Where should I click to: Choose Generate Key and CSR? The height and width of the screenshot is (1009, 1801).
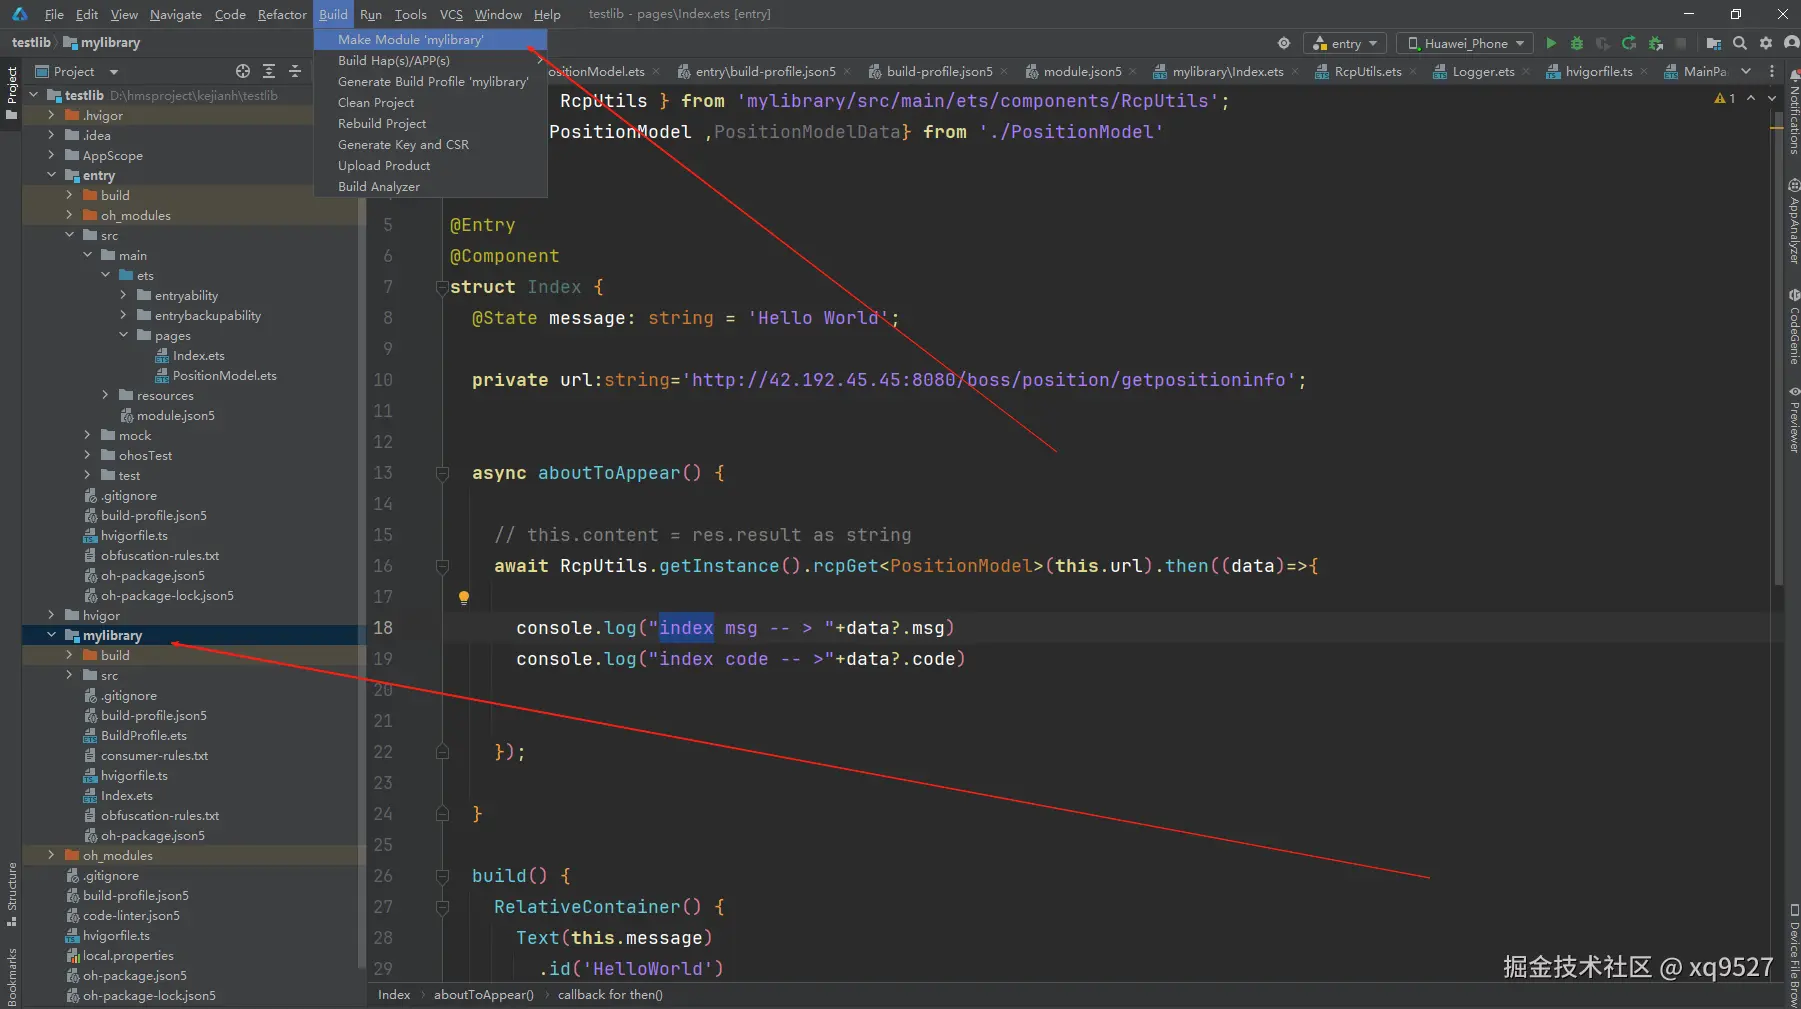click(430, 144)
